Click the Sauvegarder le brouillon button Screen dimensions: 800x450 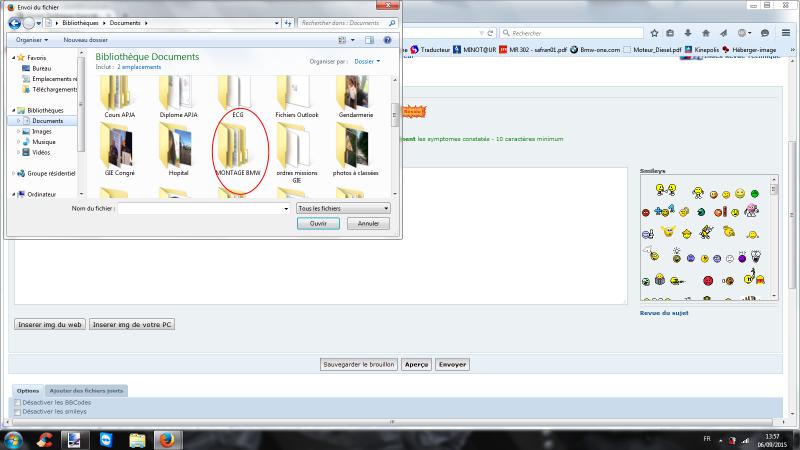click(358, 365)
